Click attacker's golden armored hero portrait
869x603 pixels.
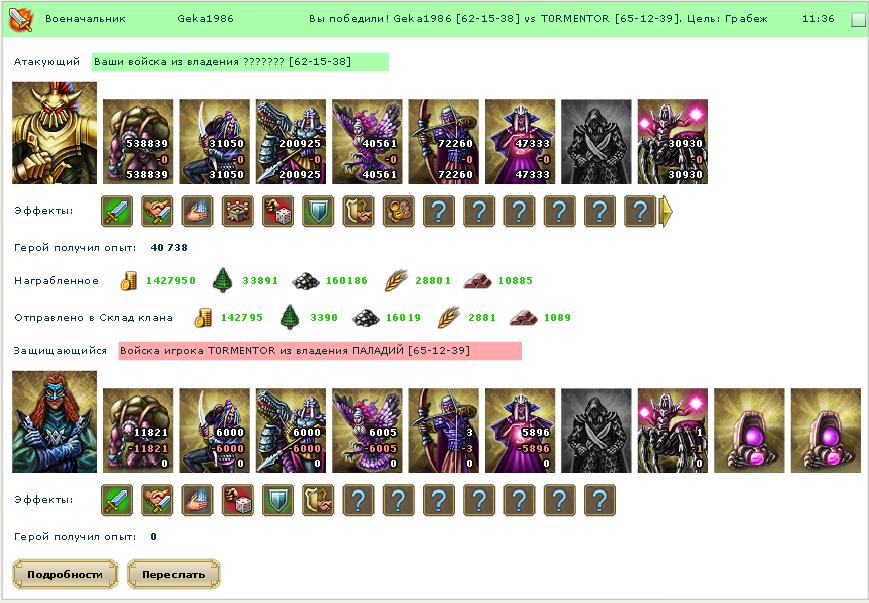(x=54, y=133)
